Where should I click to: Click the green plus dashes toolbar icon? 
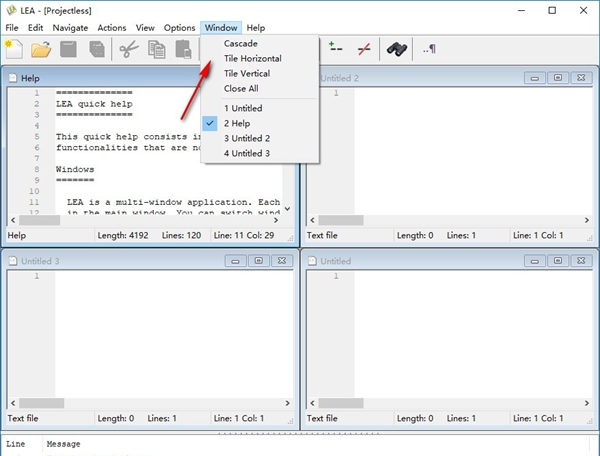(335, 47)
